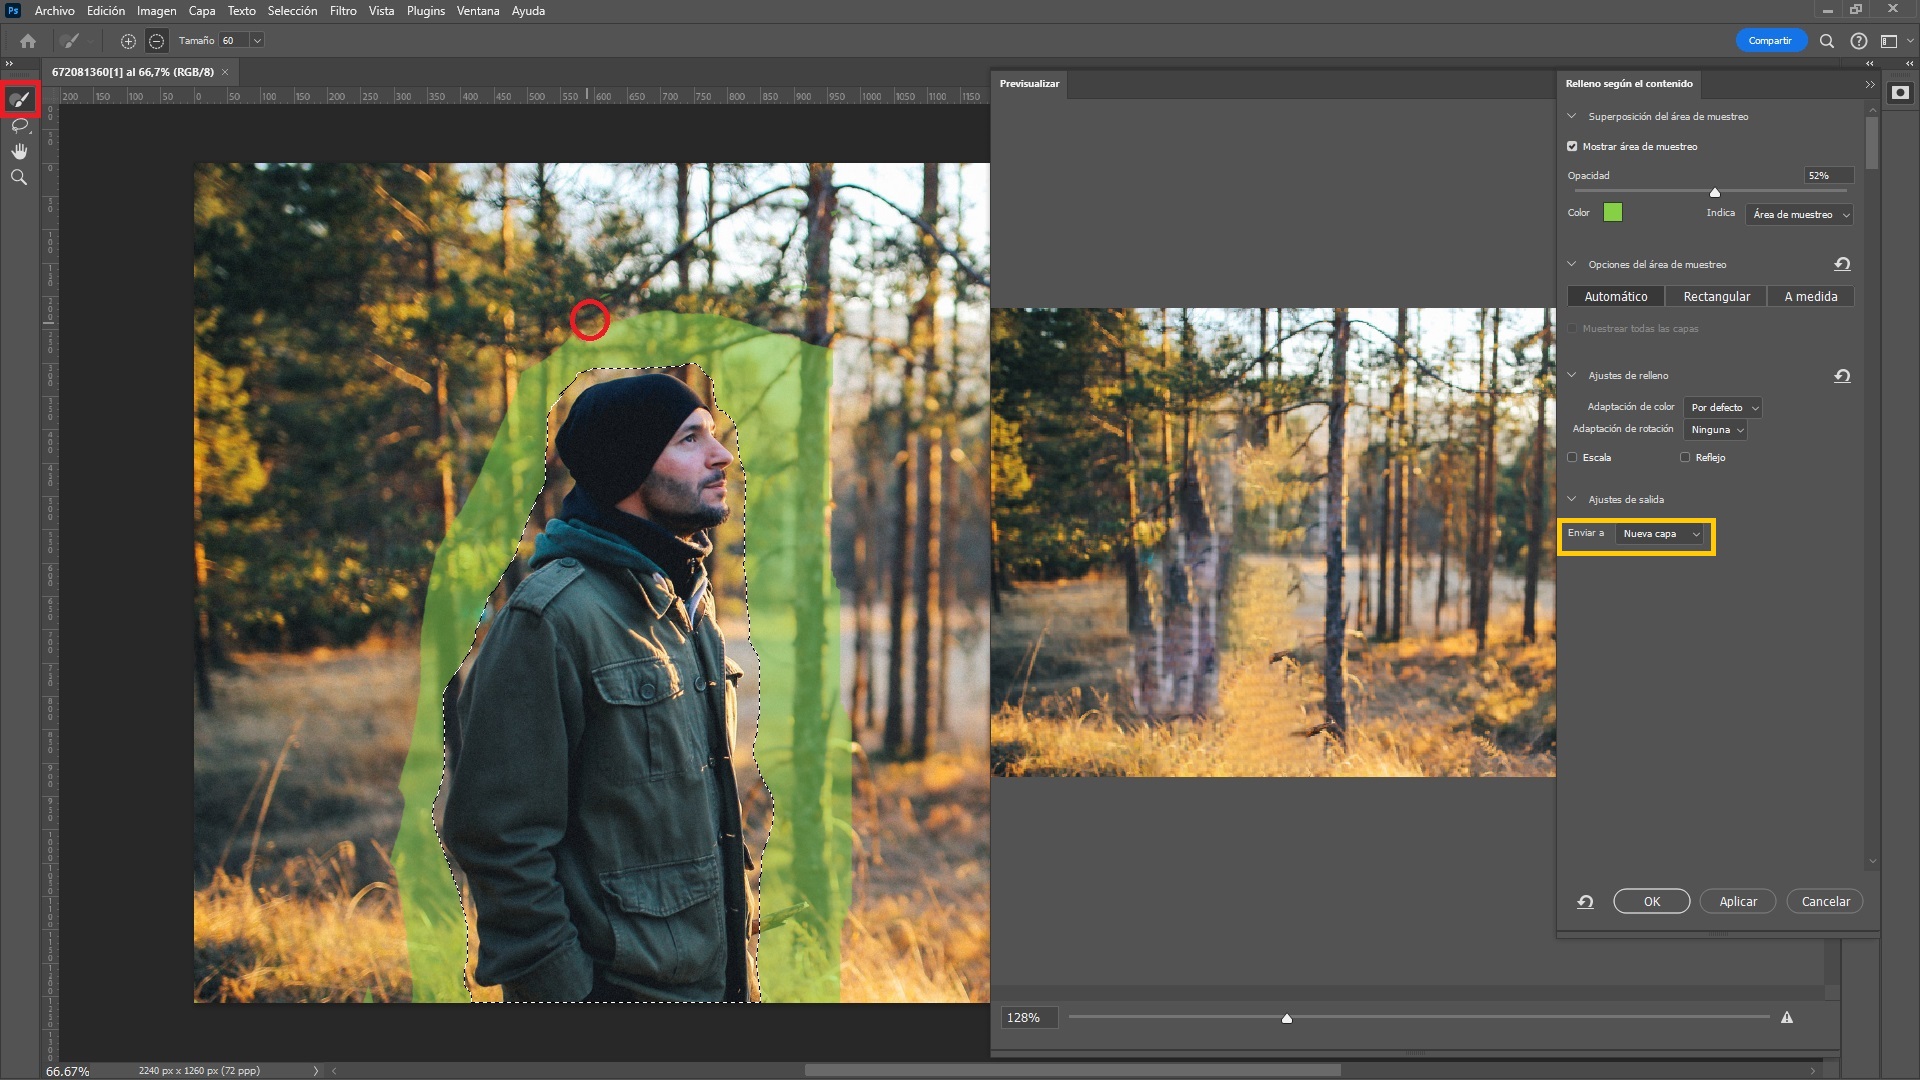Image resolution: width=1920 pixels, height=1080 pixels.
Task: Click the subtract-from-sampling-area minus icon
Action: tap(156, 41)
